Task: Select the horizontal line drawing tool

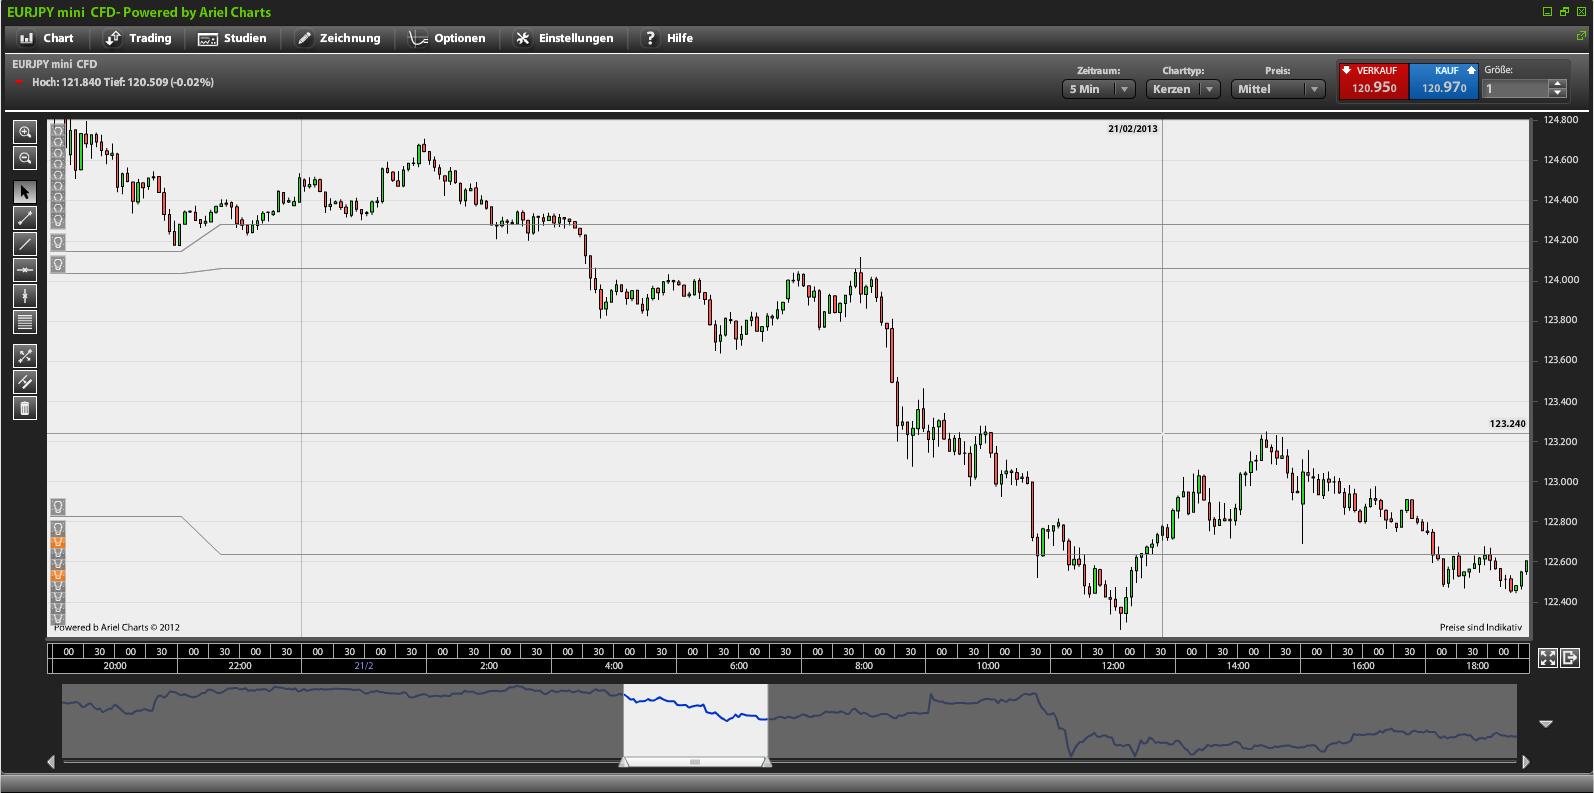Action: 25,270
